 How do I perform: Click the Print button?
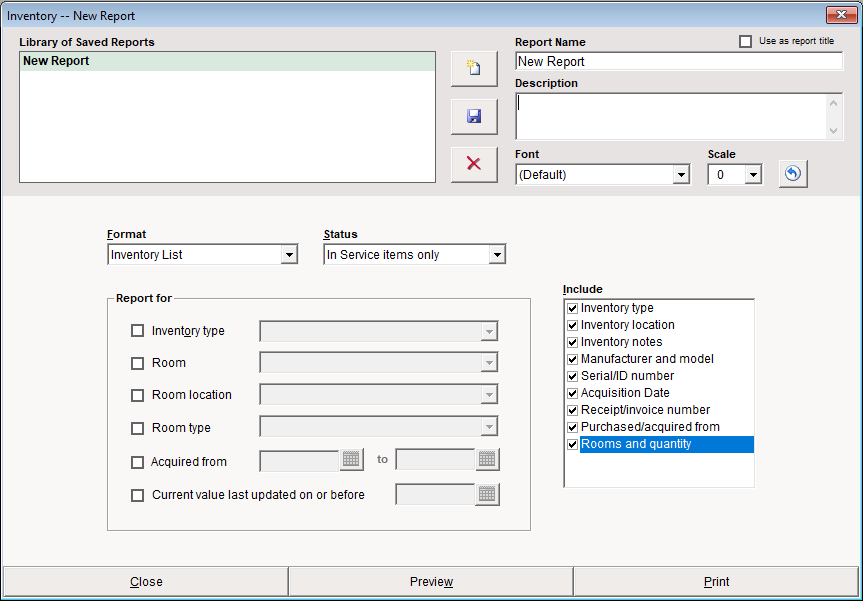pyautogui.click(x=716, y=582)
